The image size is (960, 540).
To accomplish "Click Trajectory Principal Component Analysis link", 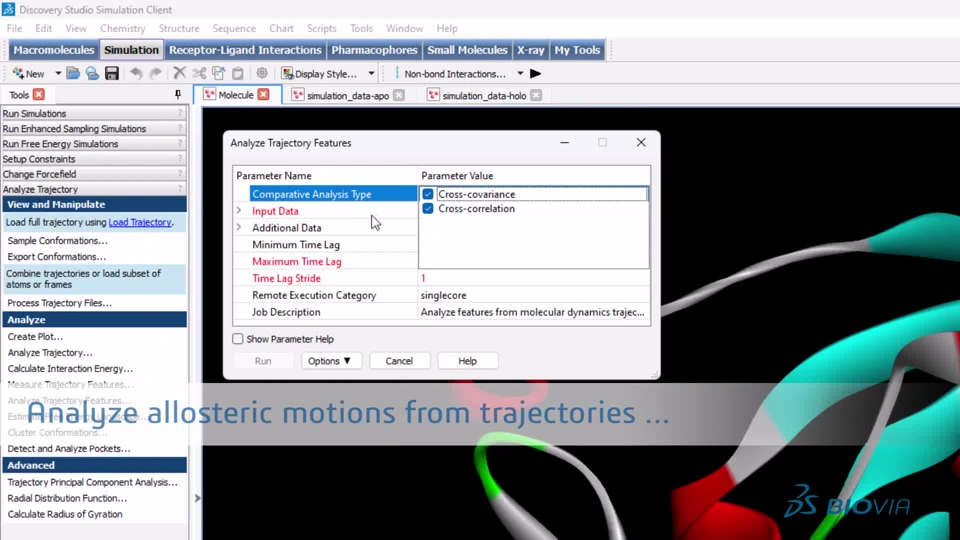I will point(92,482).
